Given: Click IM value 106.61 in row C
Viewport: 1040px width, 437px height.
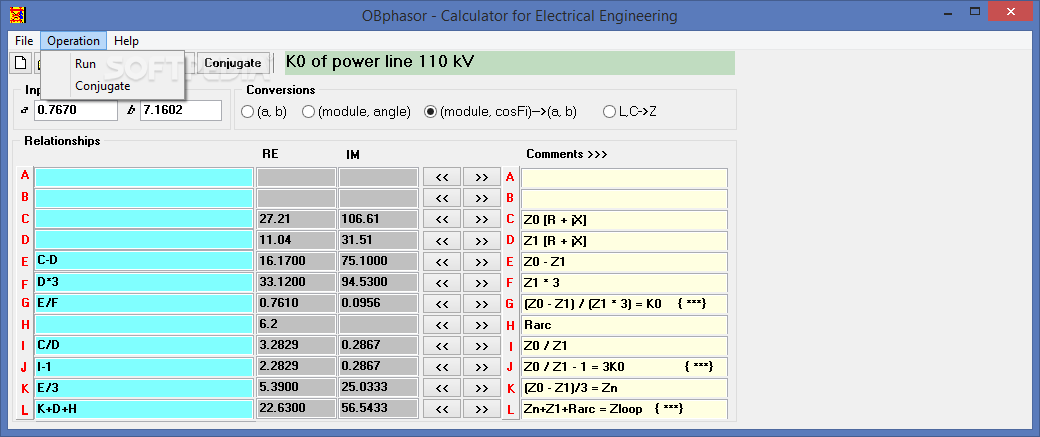Looking at the screenshot, I should [379, 219].
